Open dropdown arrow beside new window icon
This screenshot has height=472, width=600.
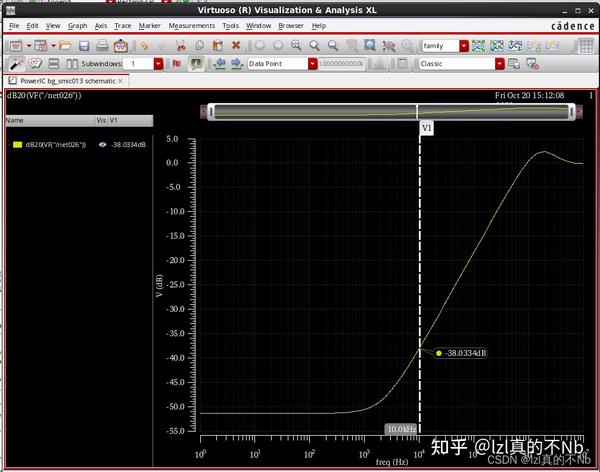click(29, 46)
